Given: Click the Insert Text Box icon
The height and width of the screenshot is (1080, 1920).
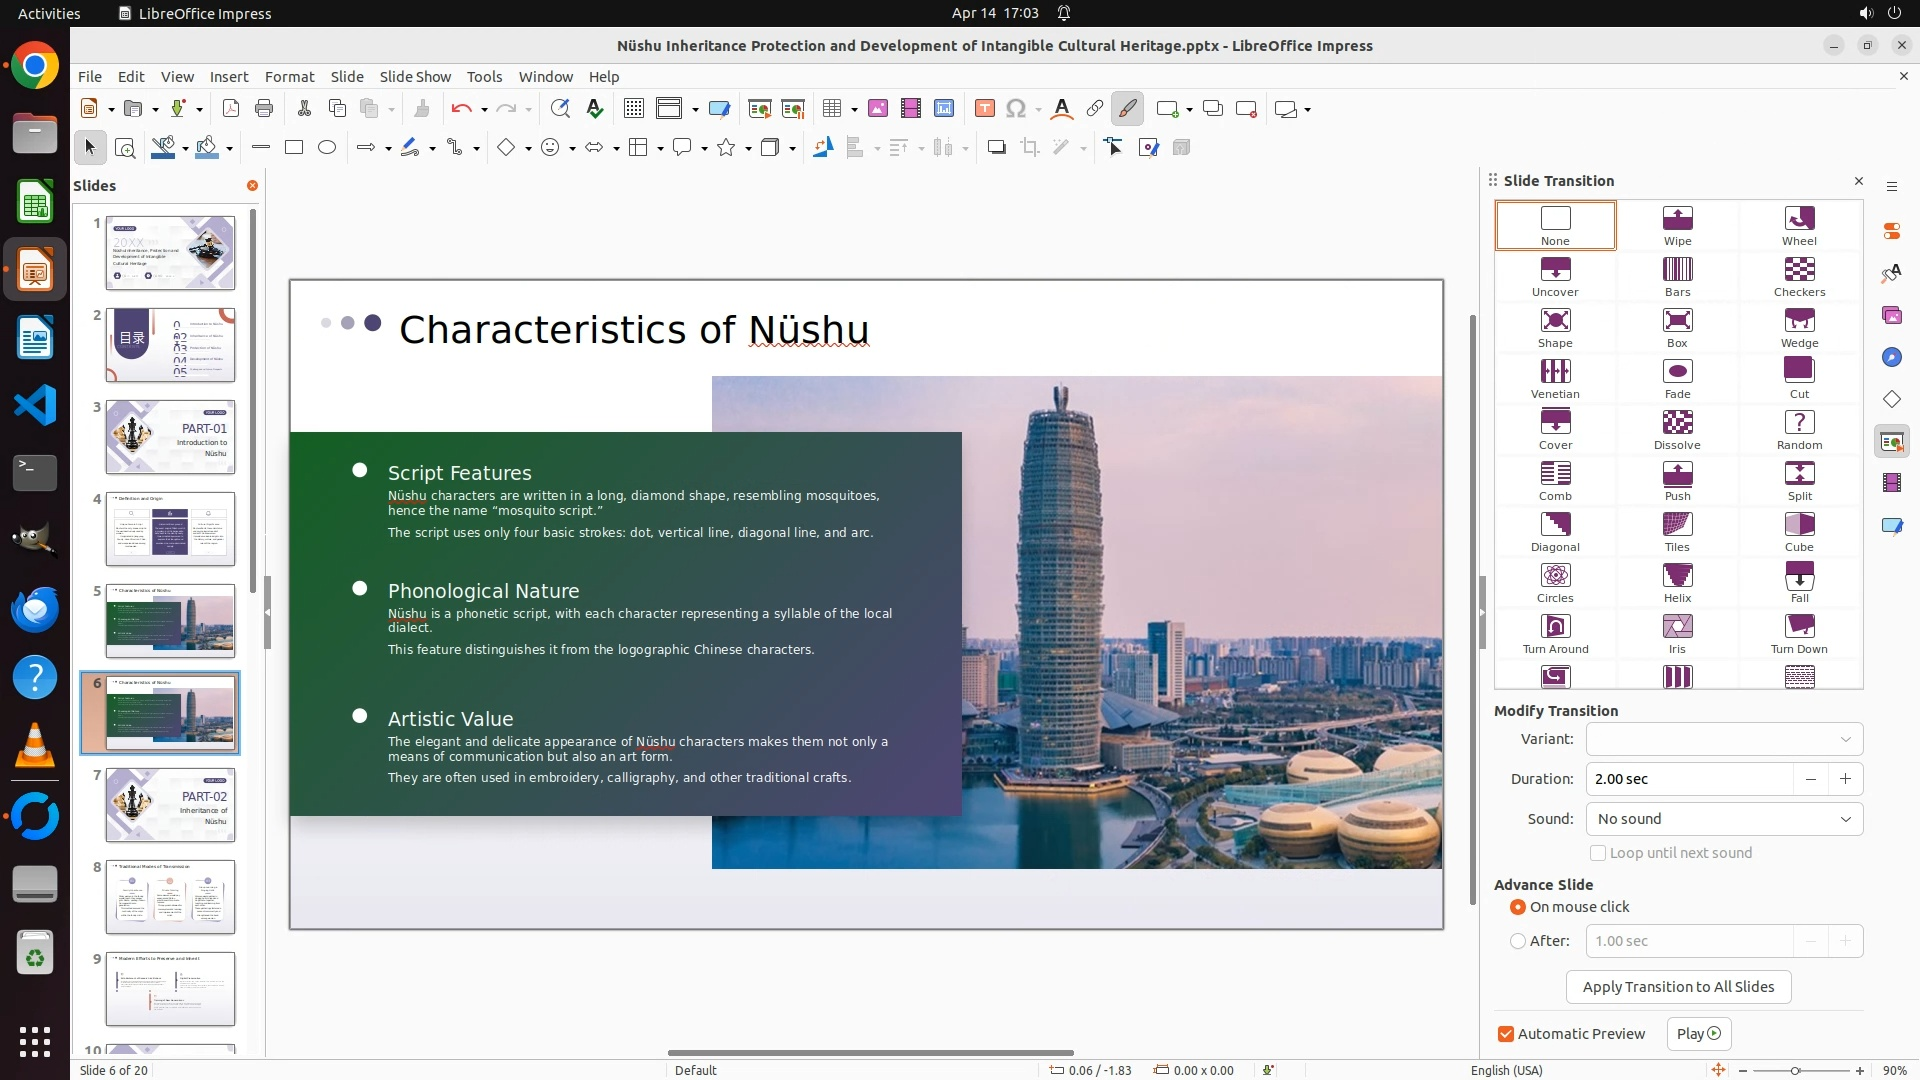Looking at the screenshot, I should (984, 109).
